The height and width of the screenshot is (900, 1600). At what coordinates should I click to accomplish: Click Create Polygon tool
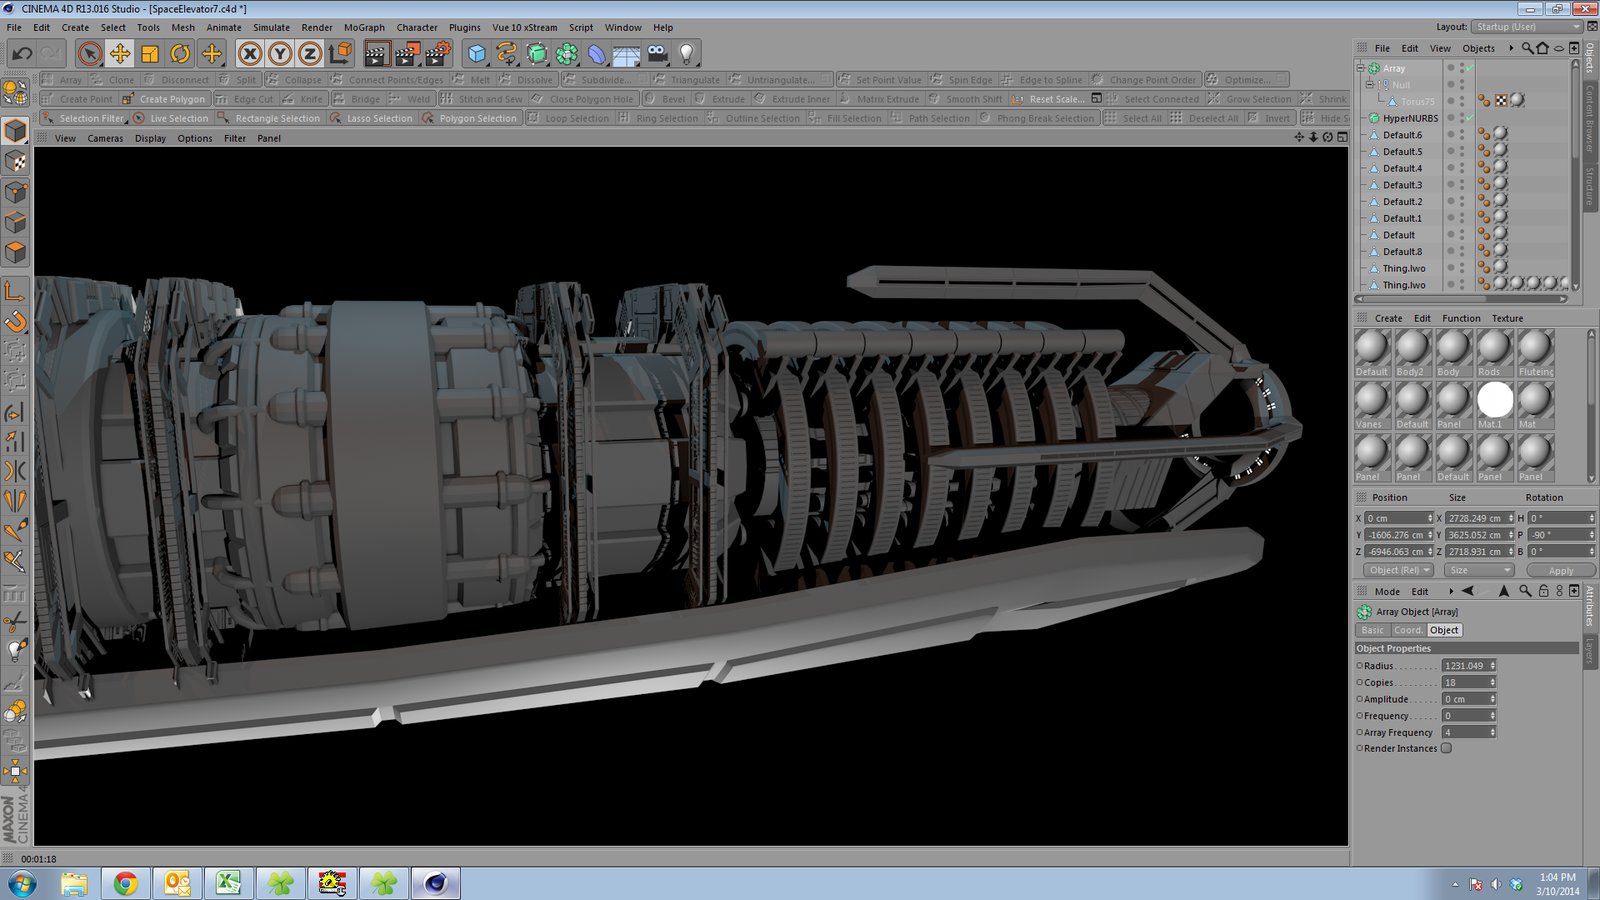click(x=164, y=99)
